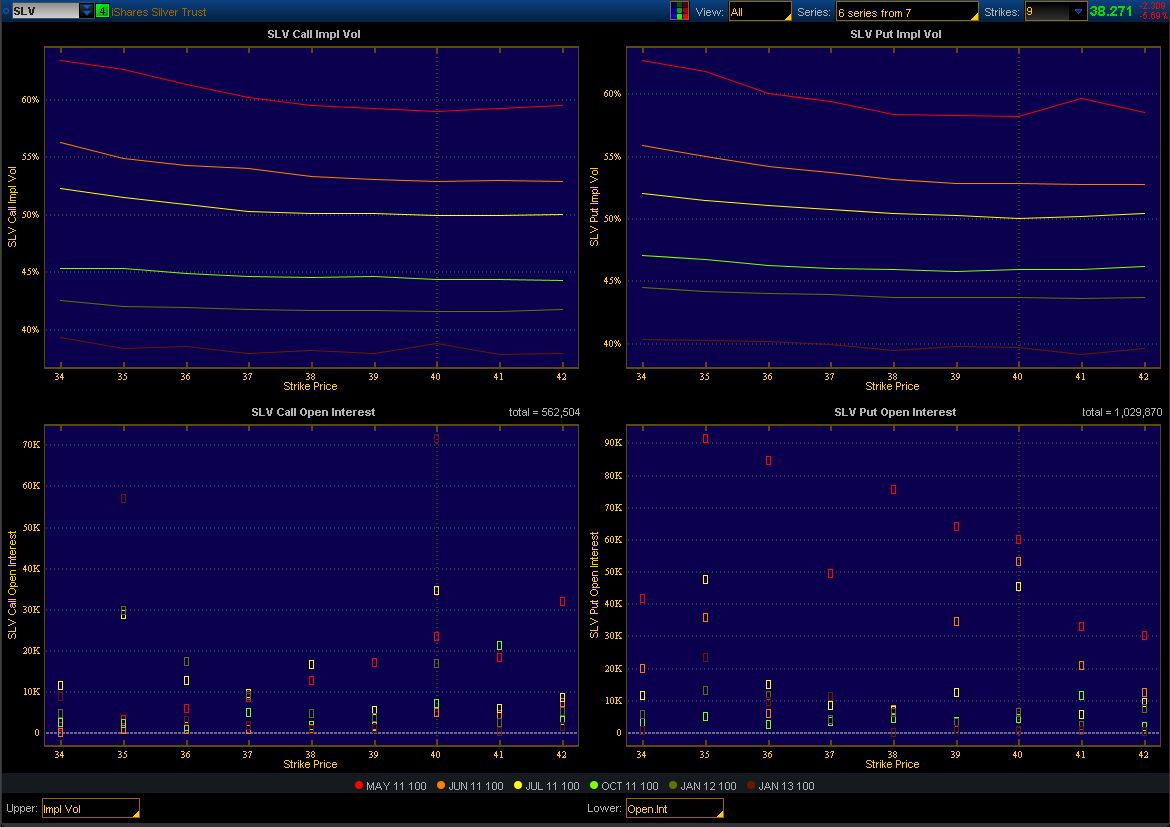Click the yellow JUL 11 100 legend dot
The width and height of the screenshot is (1170, 827).
click(x=518, y=785)
